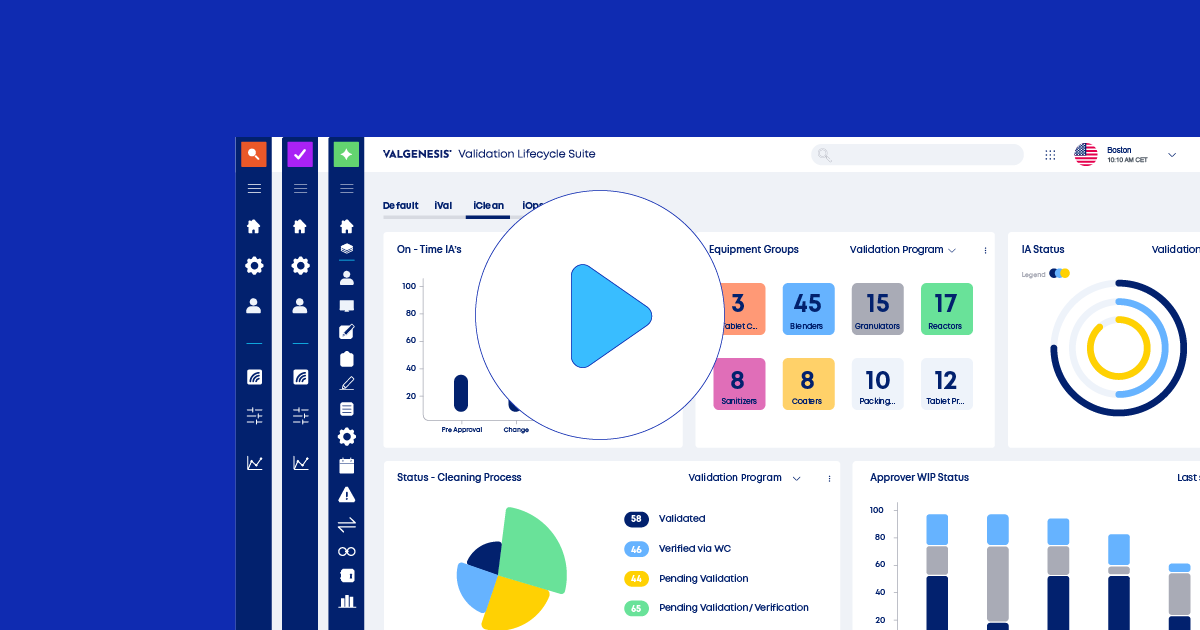Open the Boston location dropdown chevron

(1172, 155)
